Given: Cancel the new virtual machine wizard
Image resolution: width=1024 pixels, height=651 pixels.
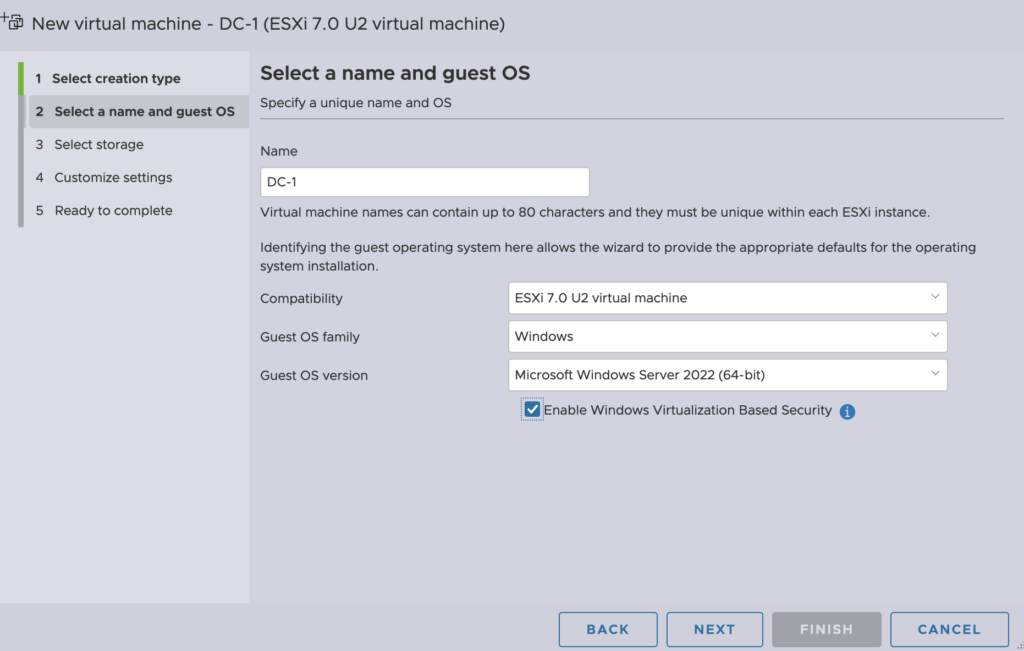Looking at the screenshot, I should 948,629.
